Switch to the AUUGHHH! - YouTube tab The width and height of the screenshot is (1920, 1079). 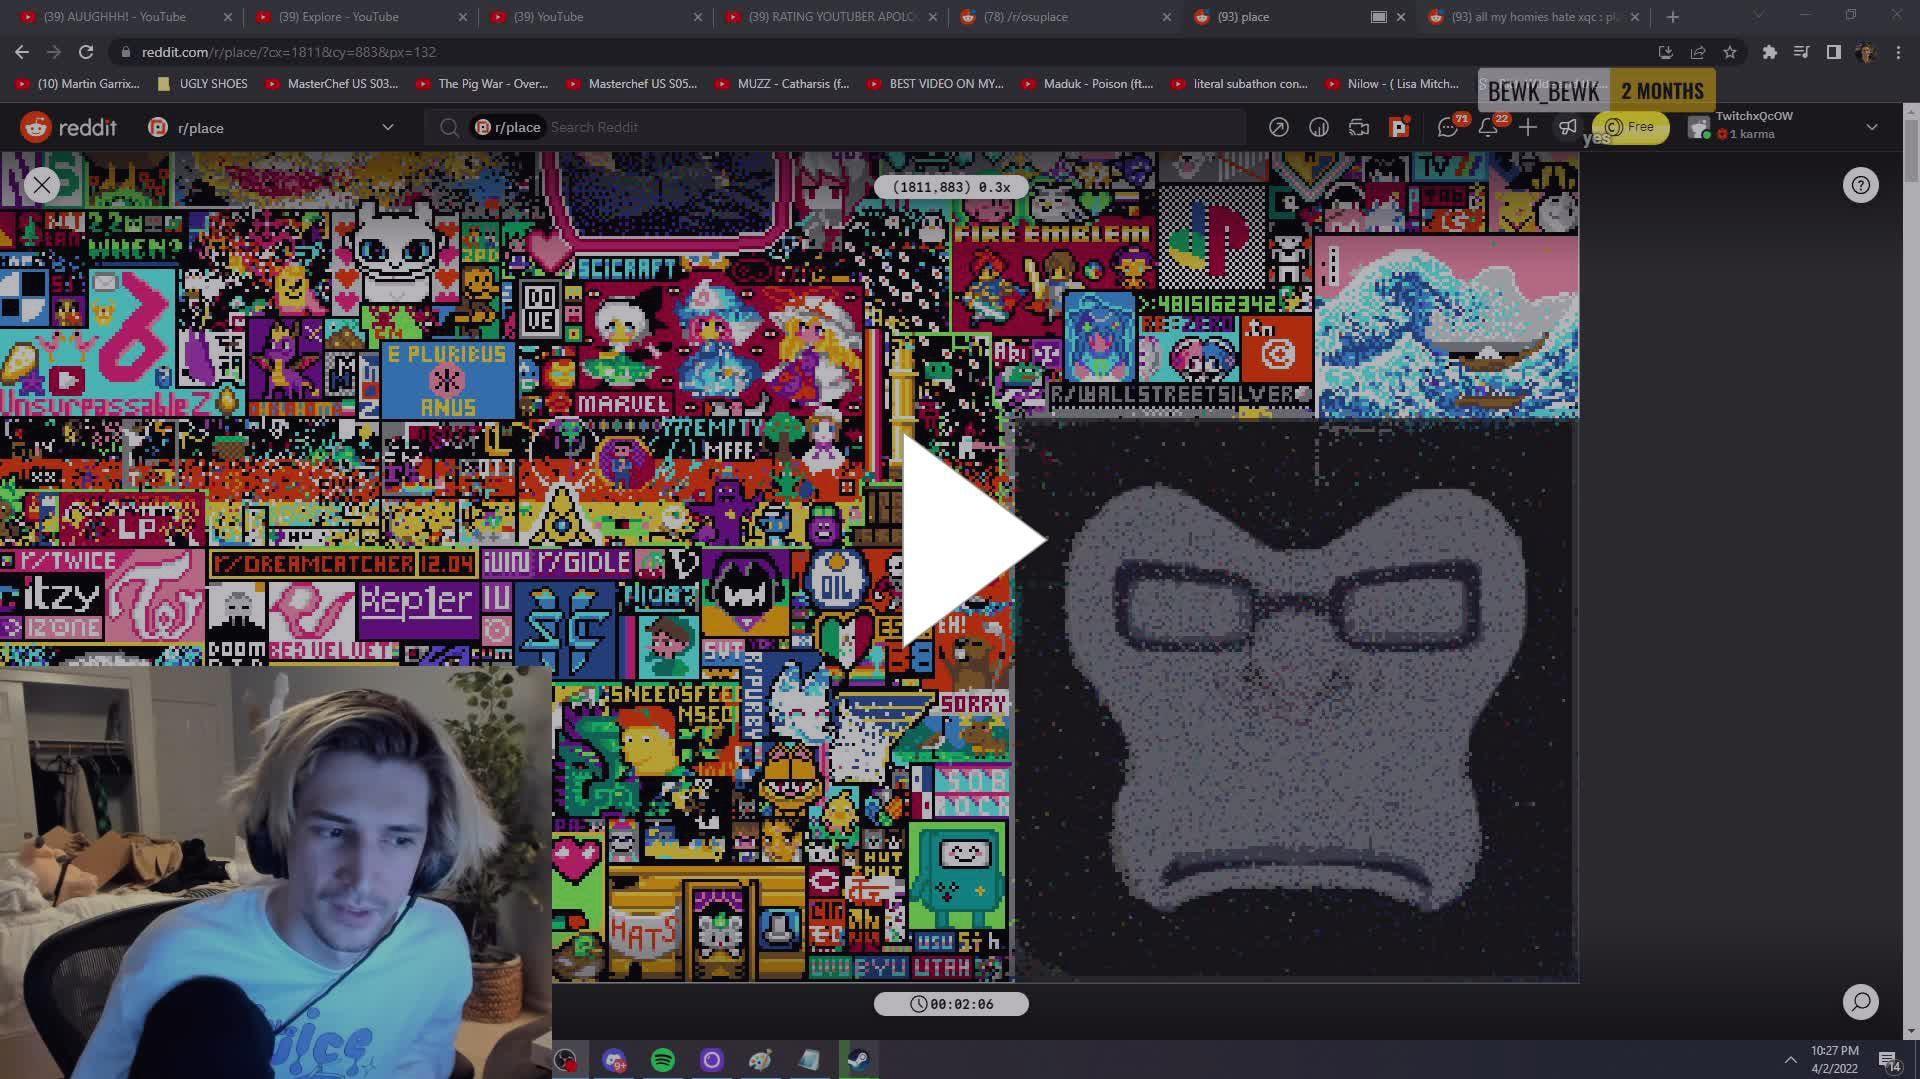pyautogui.click(x=125, y=16)
